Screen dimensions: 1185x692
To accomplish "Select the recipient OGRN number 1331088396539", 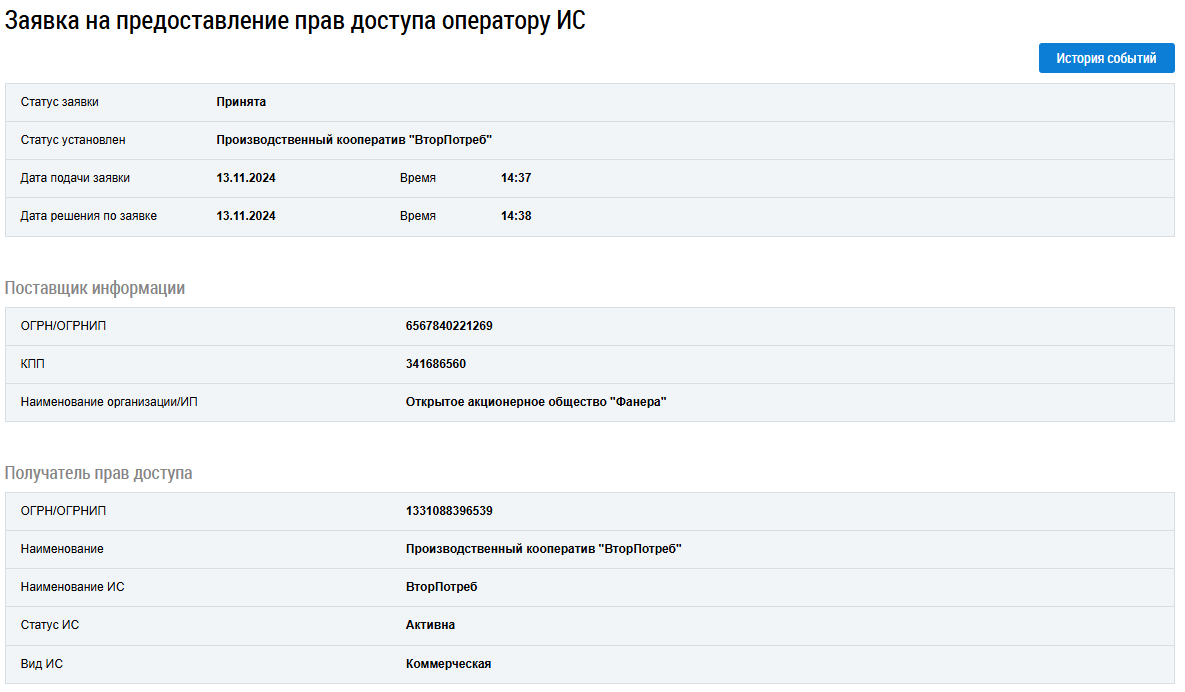I will [x=449, y=511].
